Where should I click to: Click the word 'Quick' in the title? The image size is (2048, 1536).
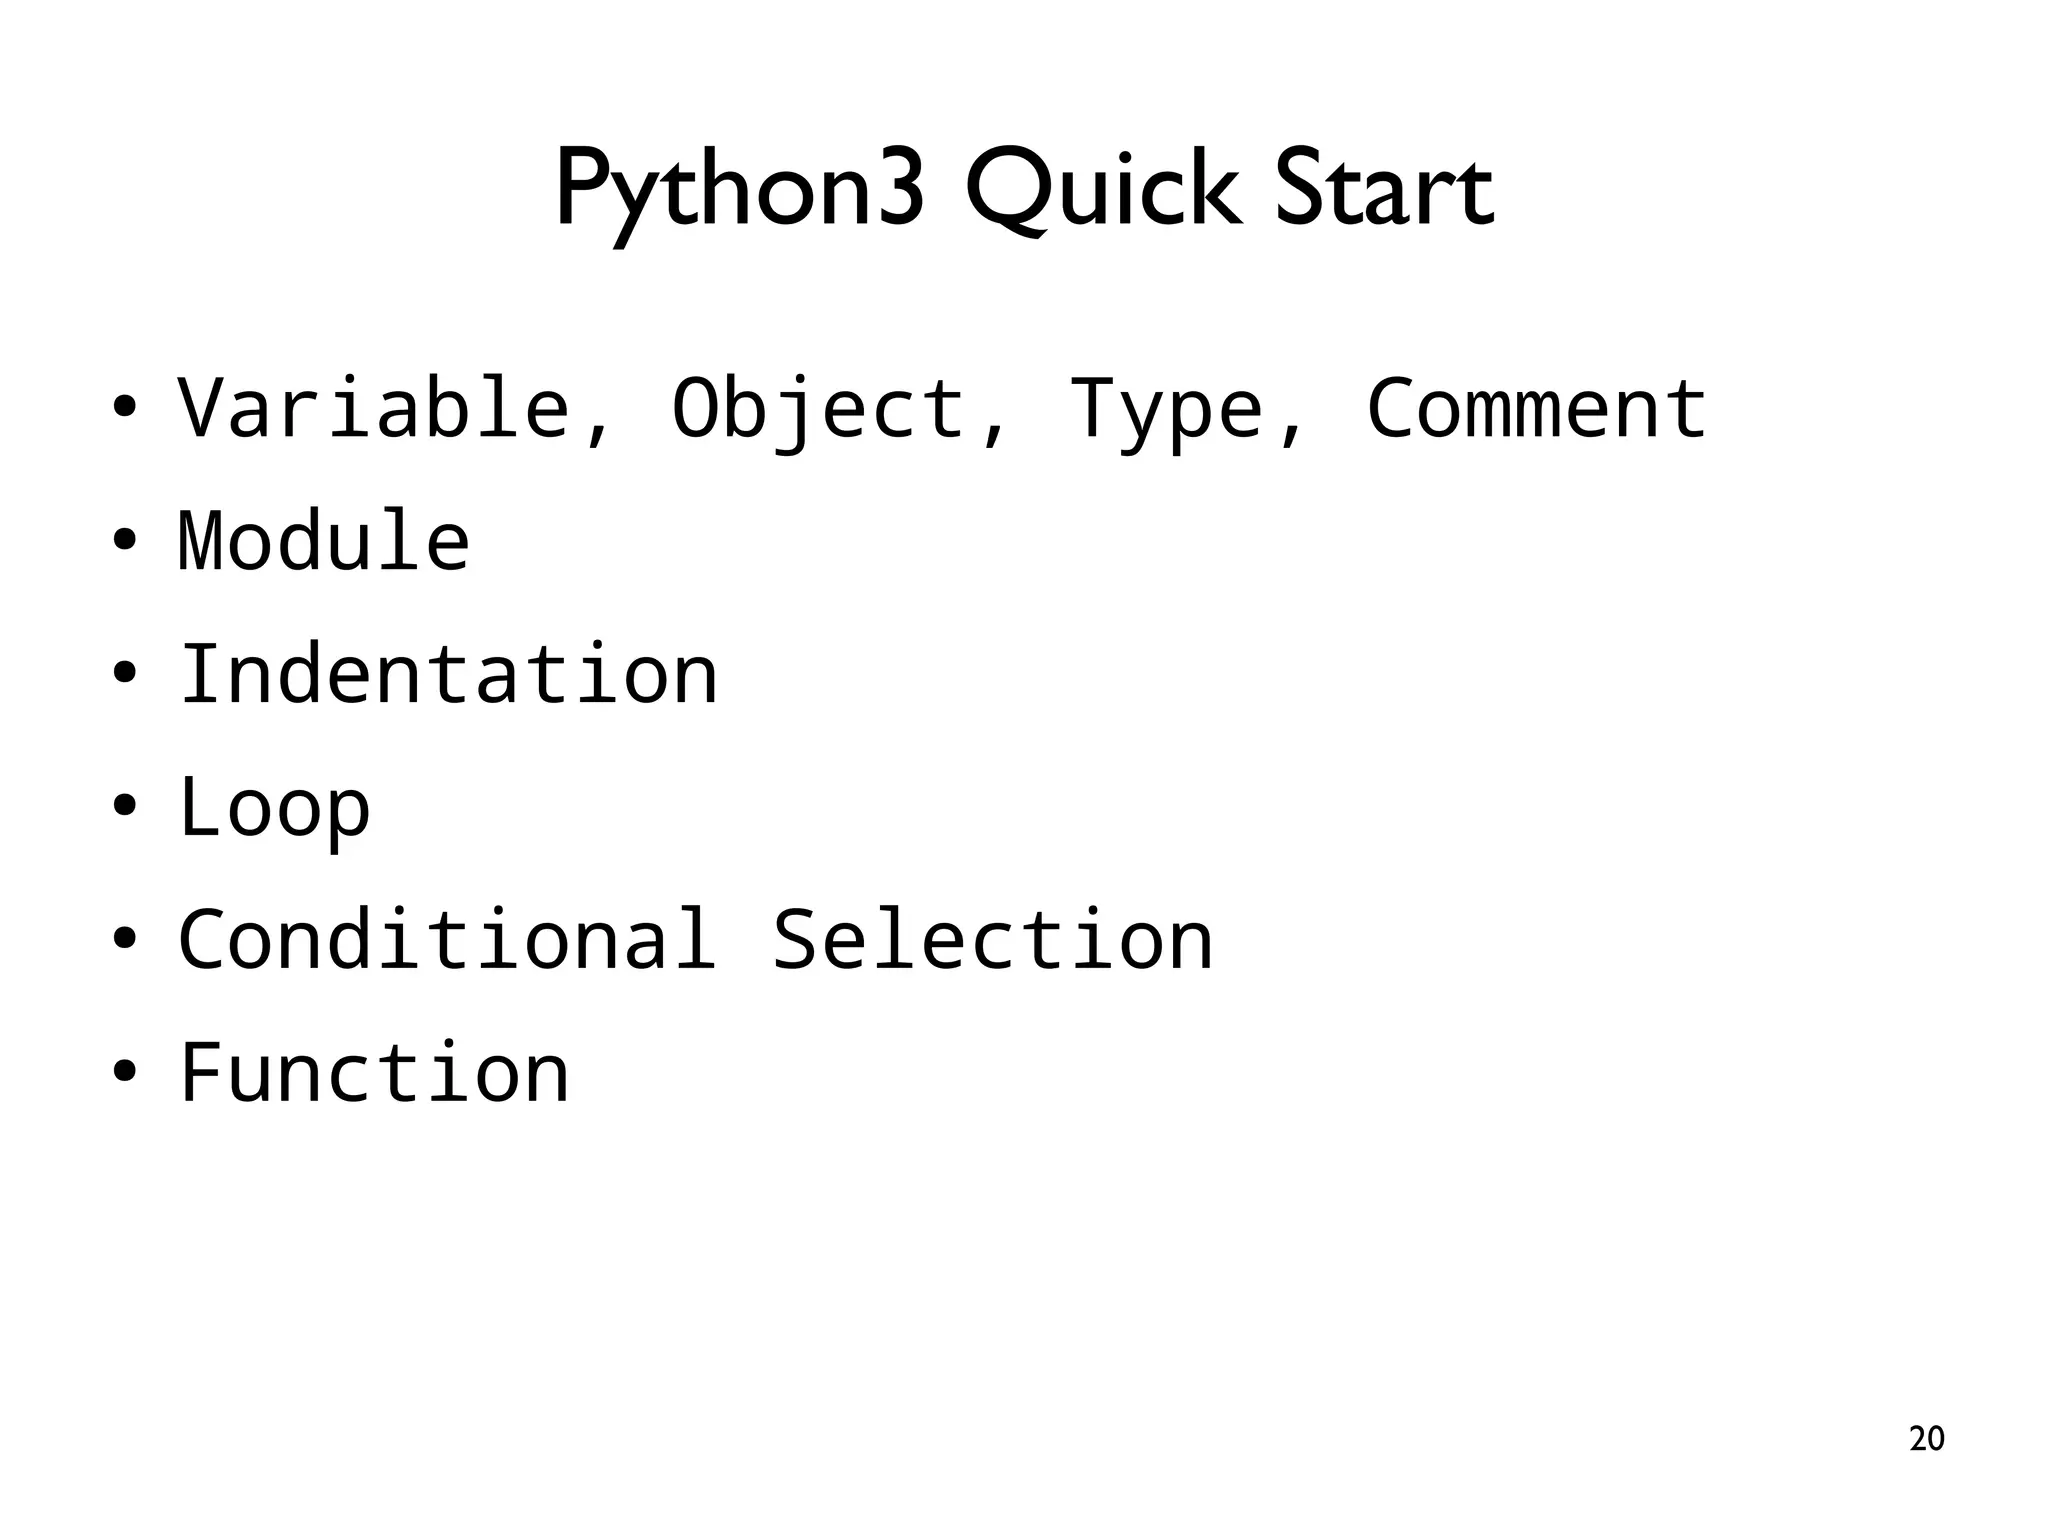[x=1102, y=190]
